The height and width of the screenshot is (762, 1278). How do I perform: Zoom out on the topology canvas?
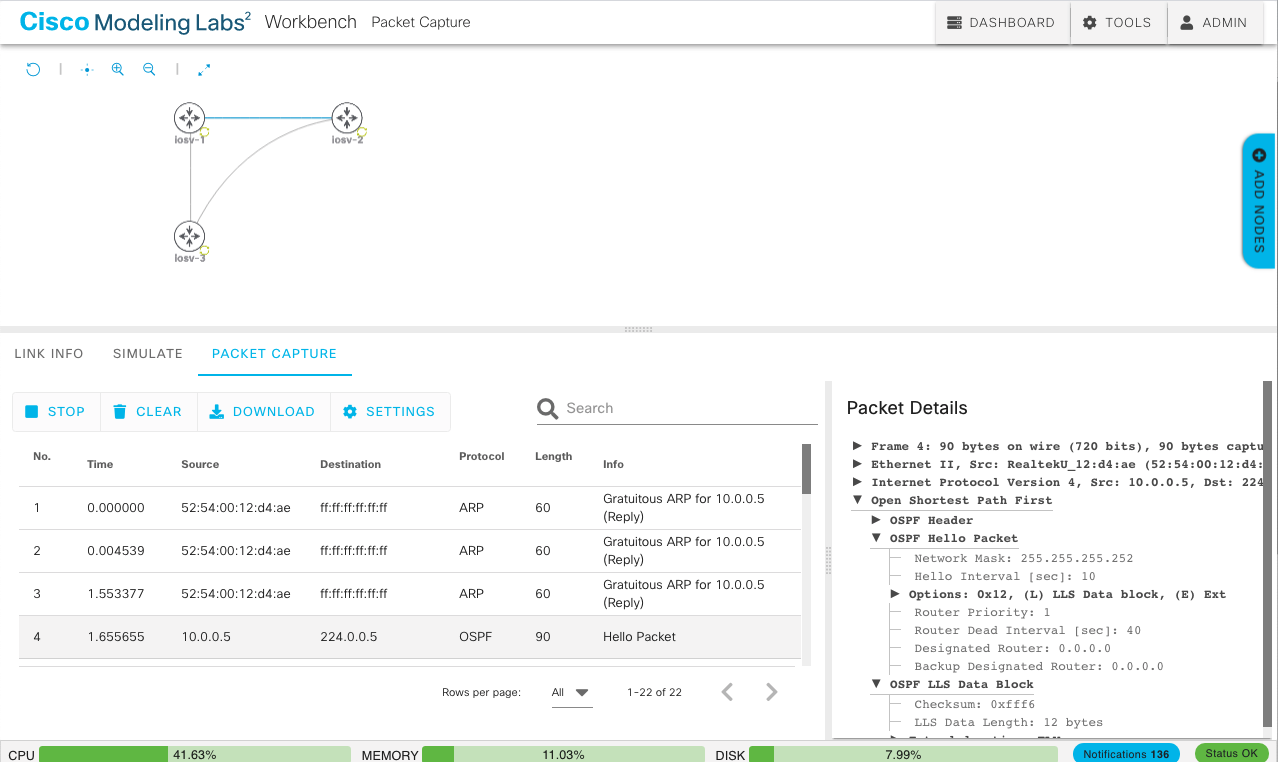click(x=149, y=70)
